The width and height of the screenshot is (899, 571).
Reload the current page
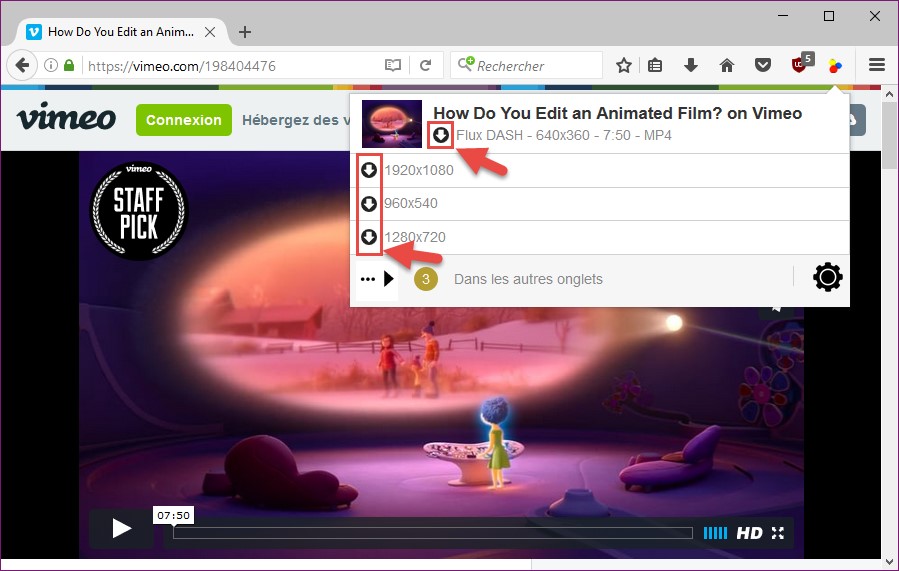coord(425,65)
